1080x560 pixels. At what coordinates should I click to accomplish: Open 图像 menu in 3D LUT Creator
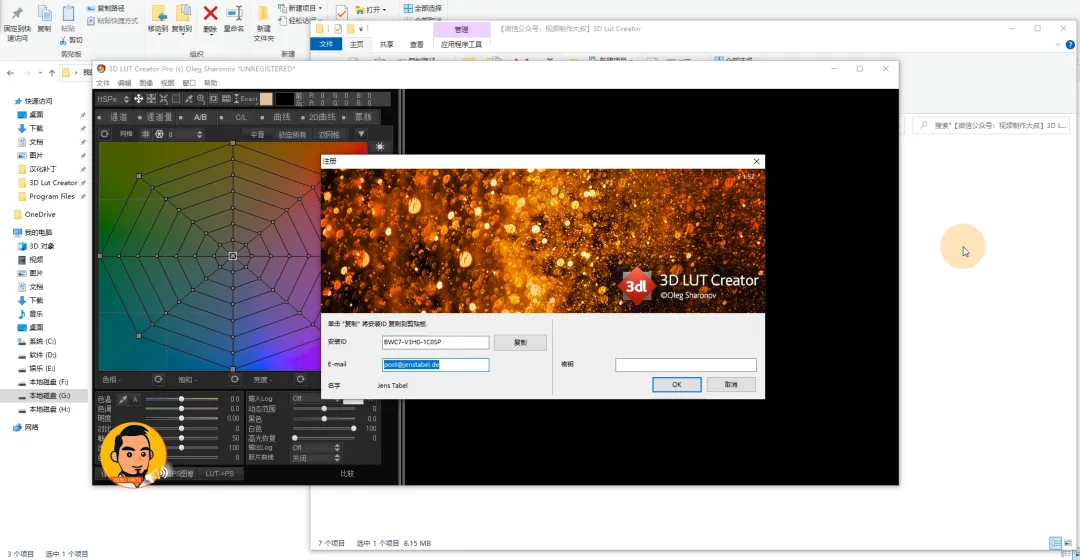coord(146,83)
